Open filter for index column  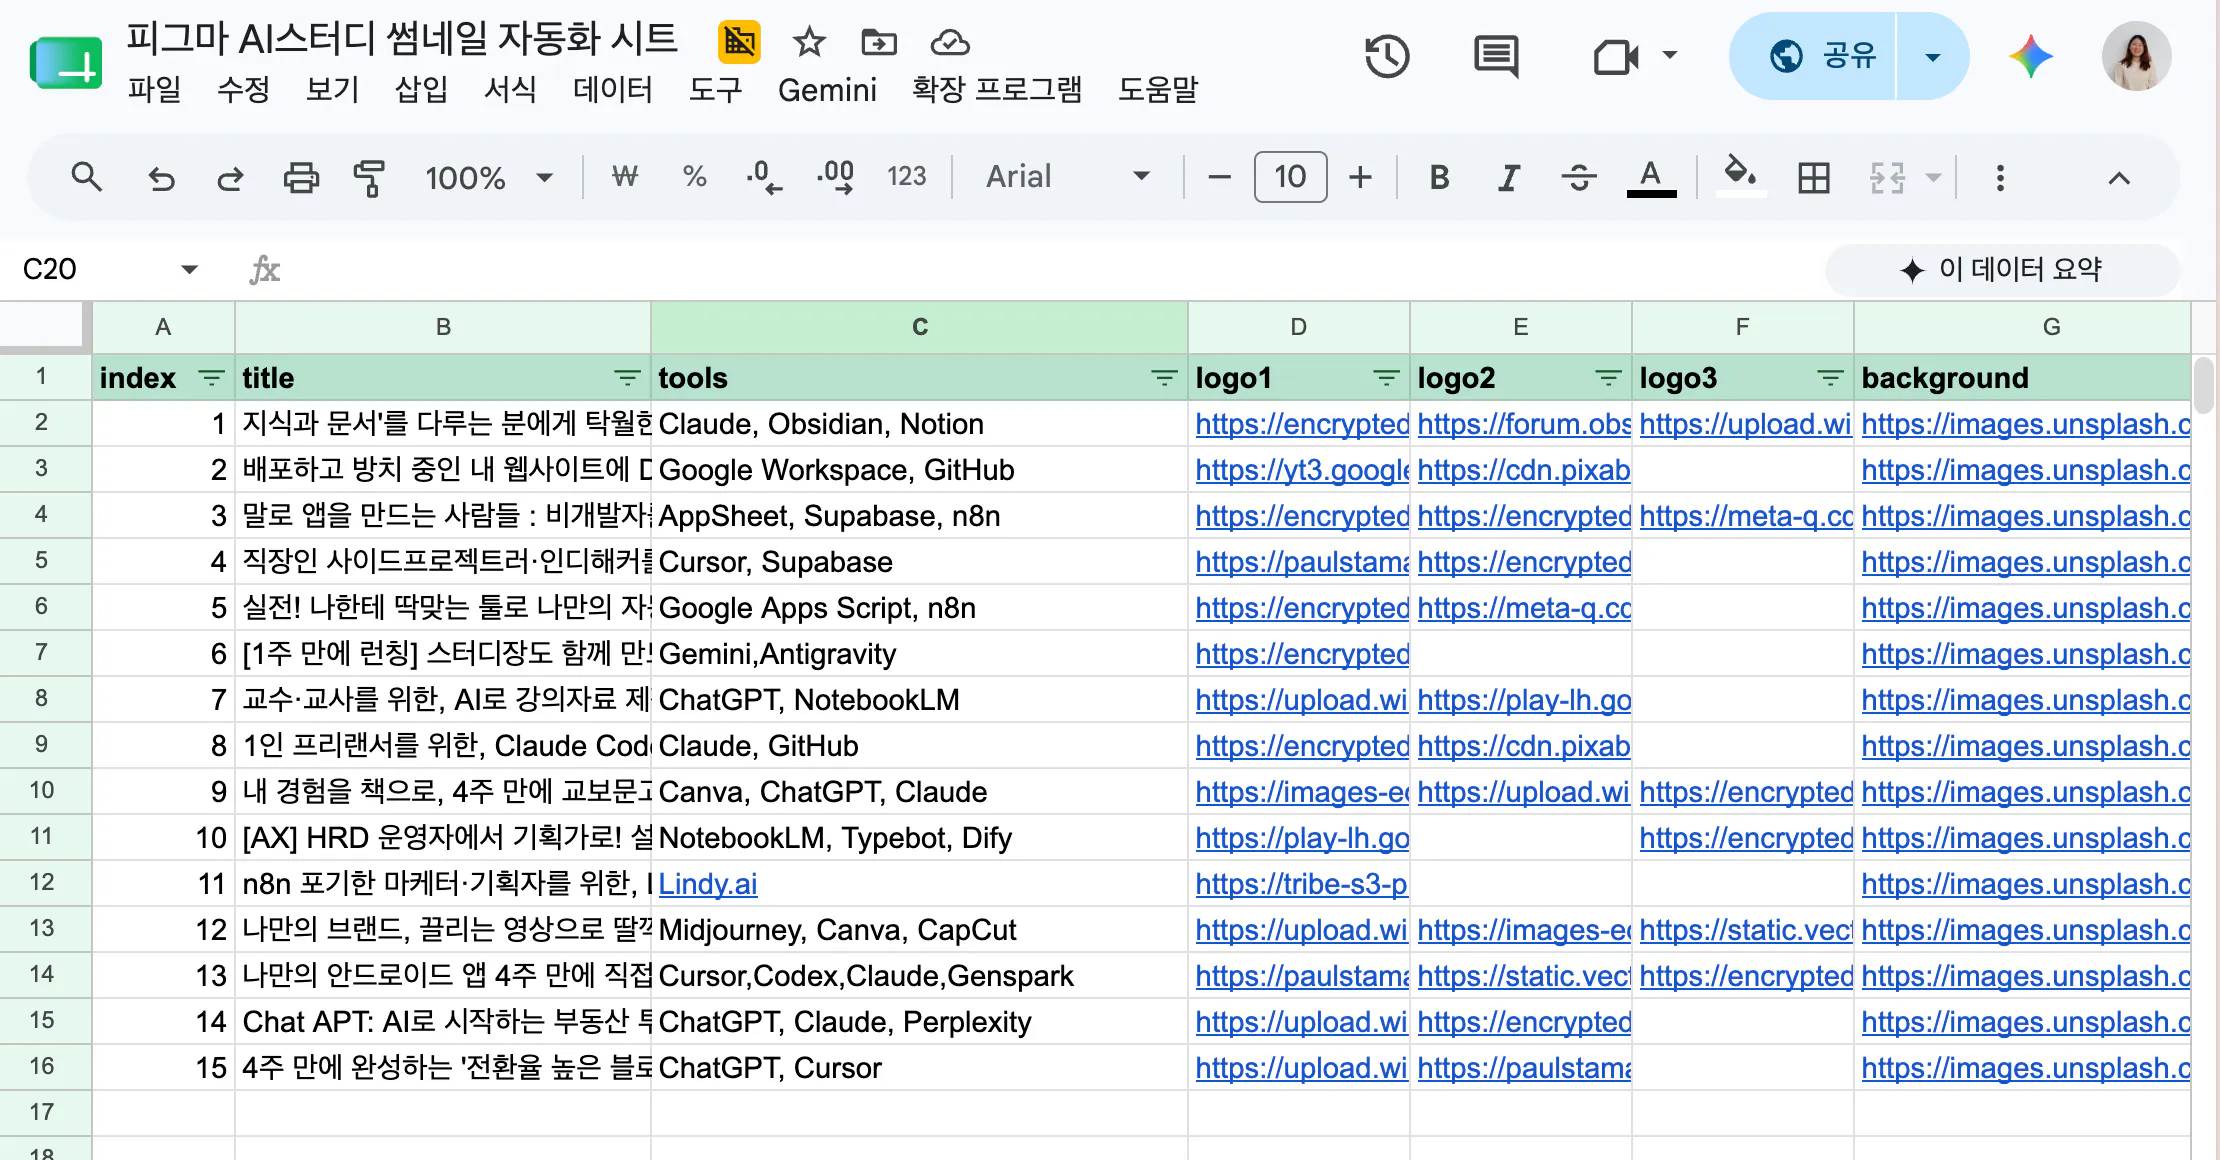coord(211,378)
